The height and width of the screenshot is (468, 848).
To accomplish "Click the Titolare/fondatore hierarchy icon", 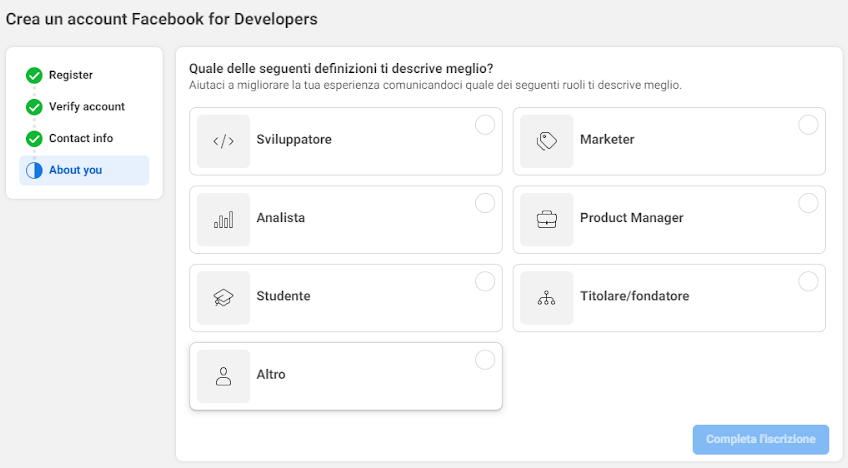I will click(x=546, y=298).
